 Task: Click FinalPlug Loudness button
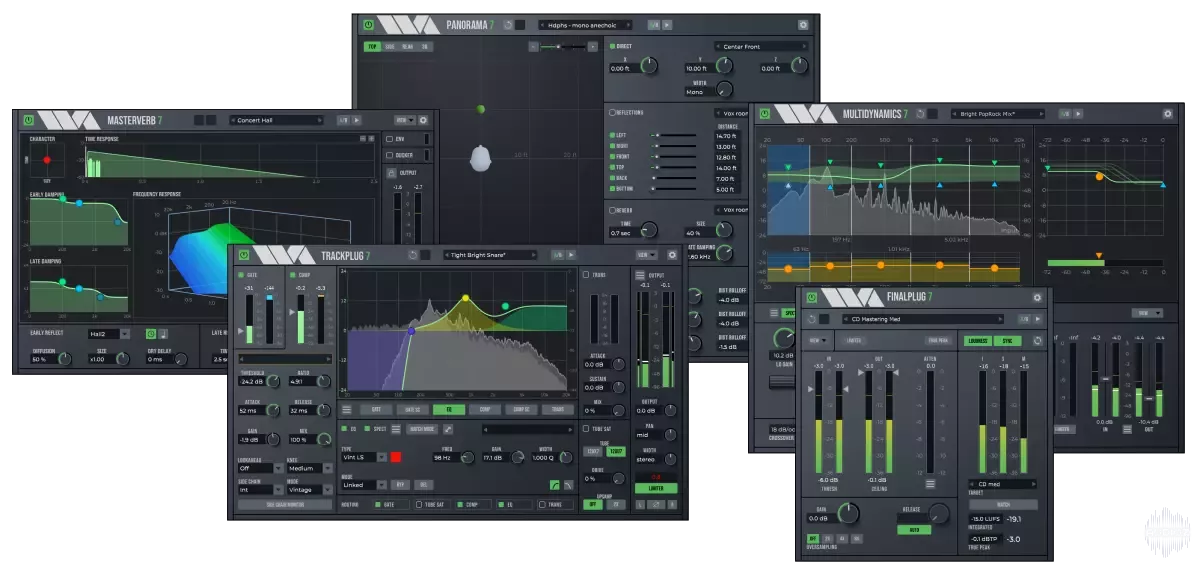click(x=978, y=340)
